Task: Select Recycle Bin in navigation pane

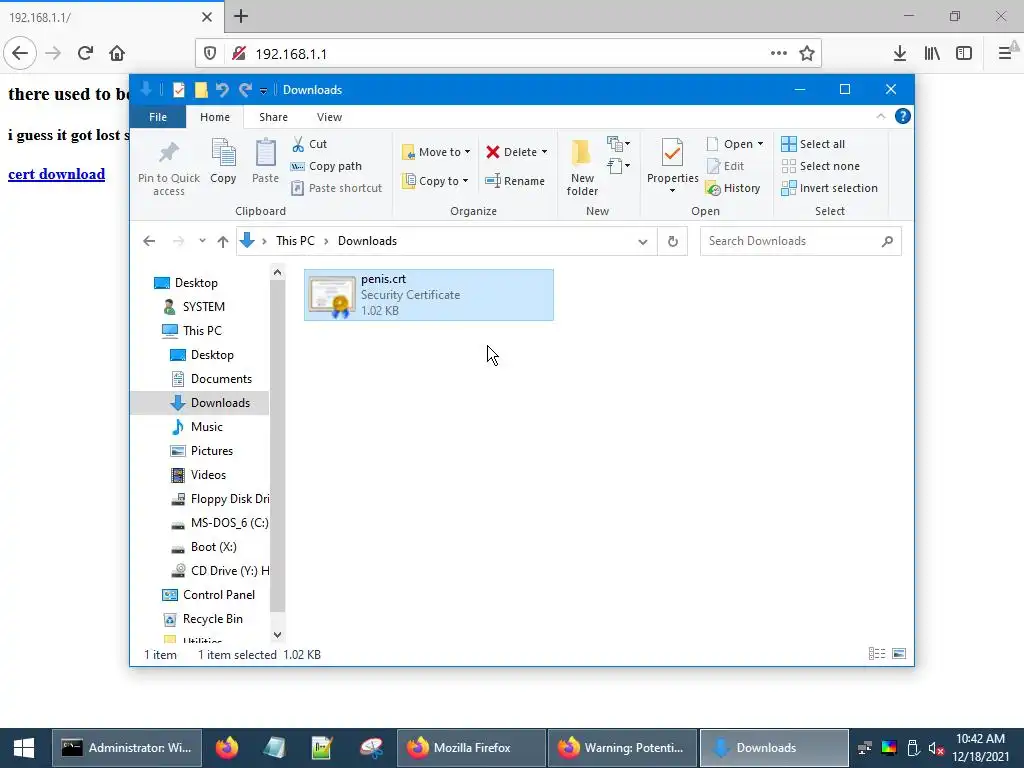Action: pyautogui.click(x=204, y=619)
